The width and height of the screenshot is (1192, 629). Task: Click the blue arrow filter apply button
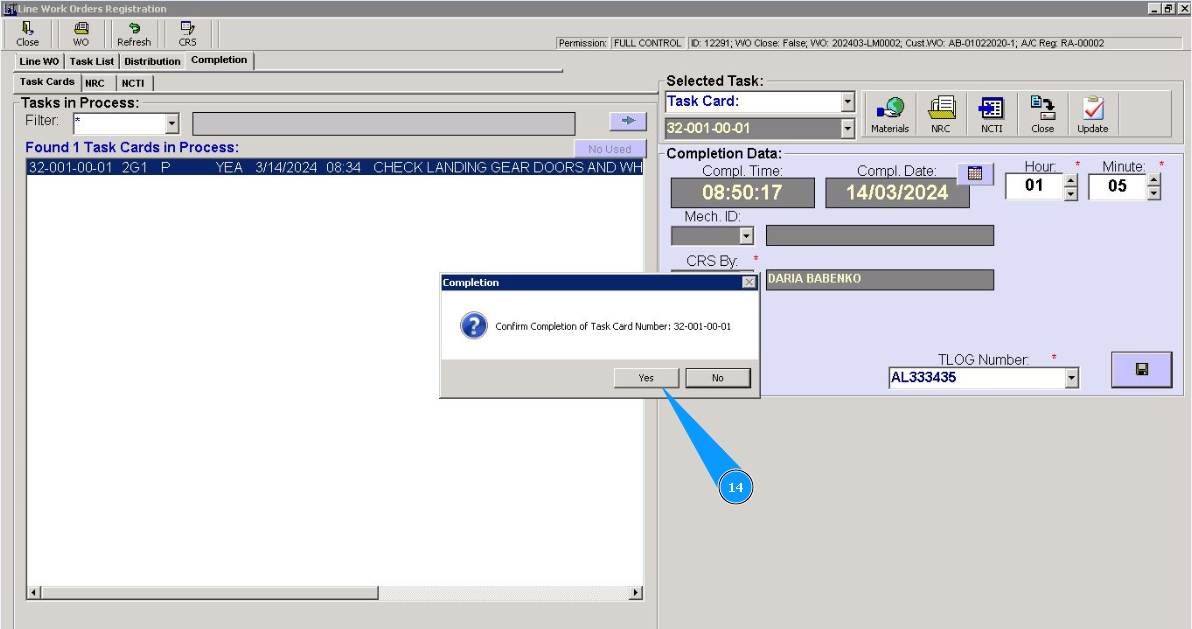click(628, 121)
